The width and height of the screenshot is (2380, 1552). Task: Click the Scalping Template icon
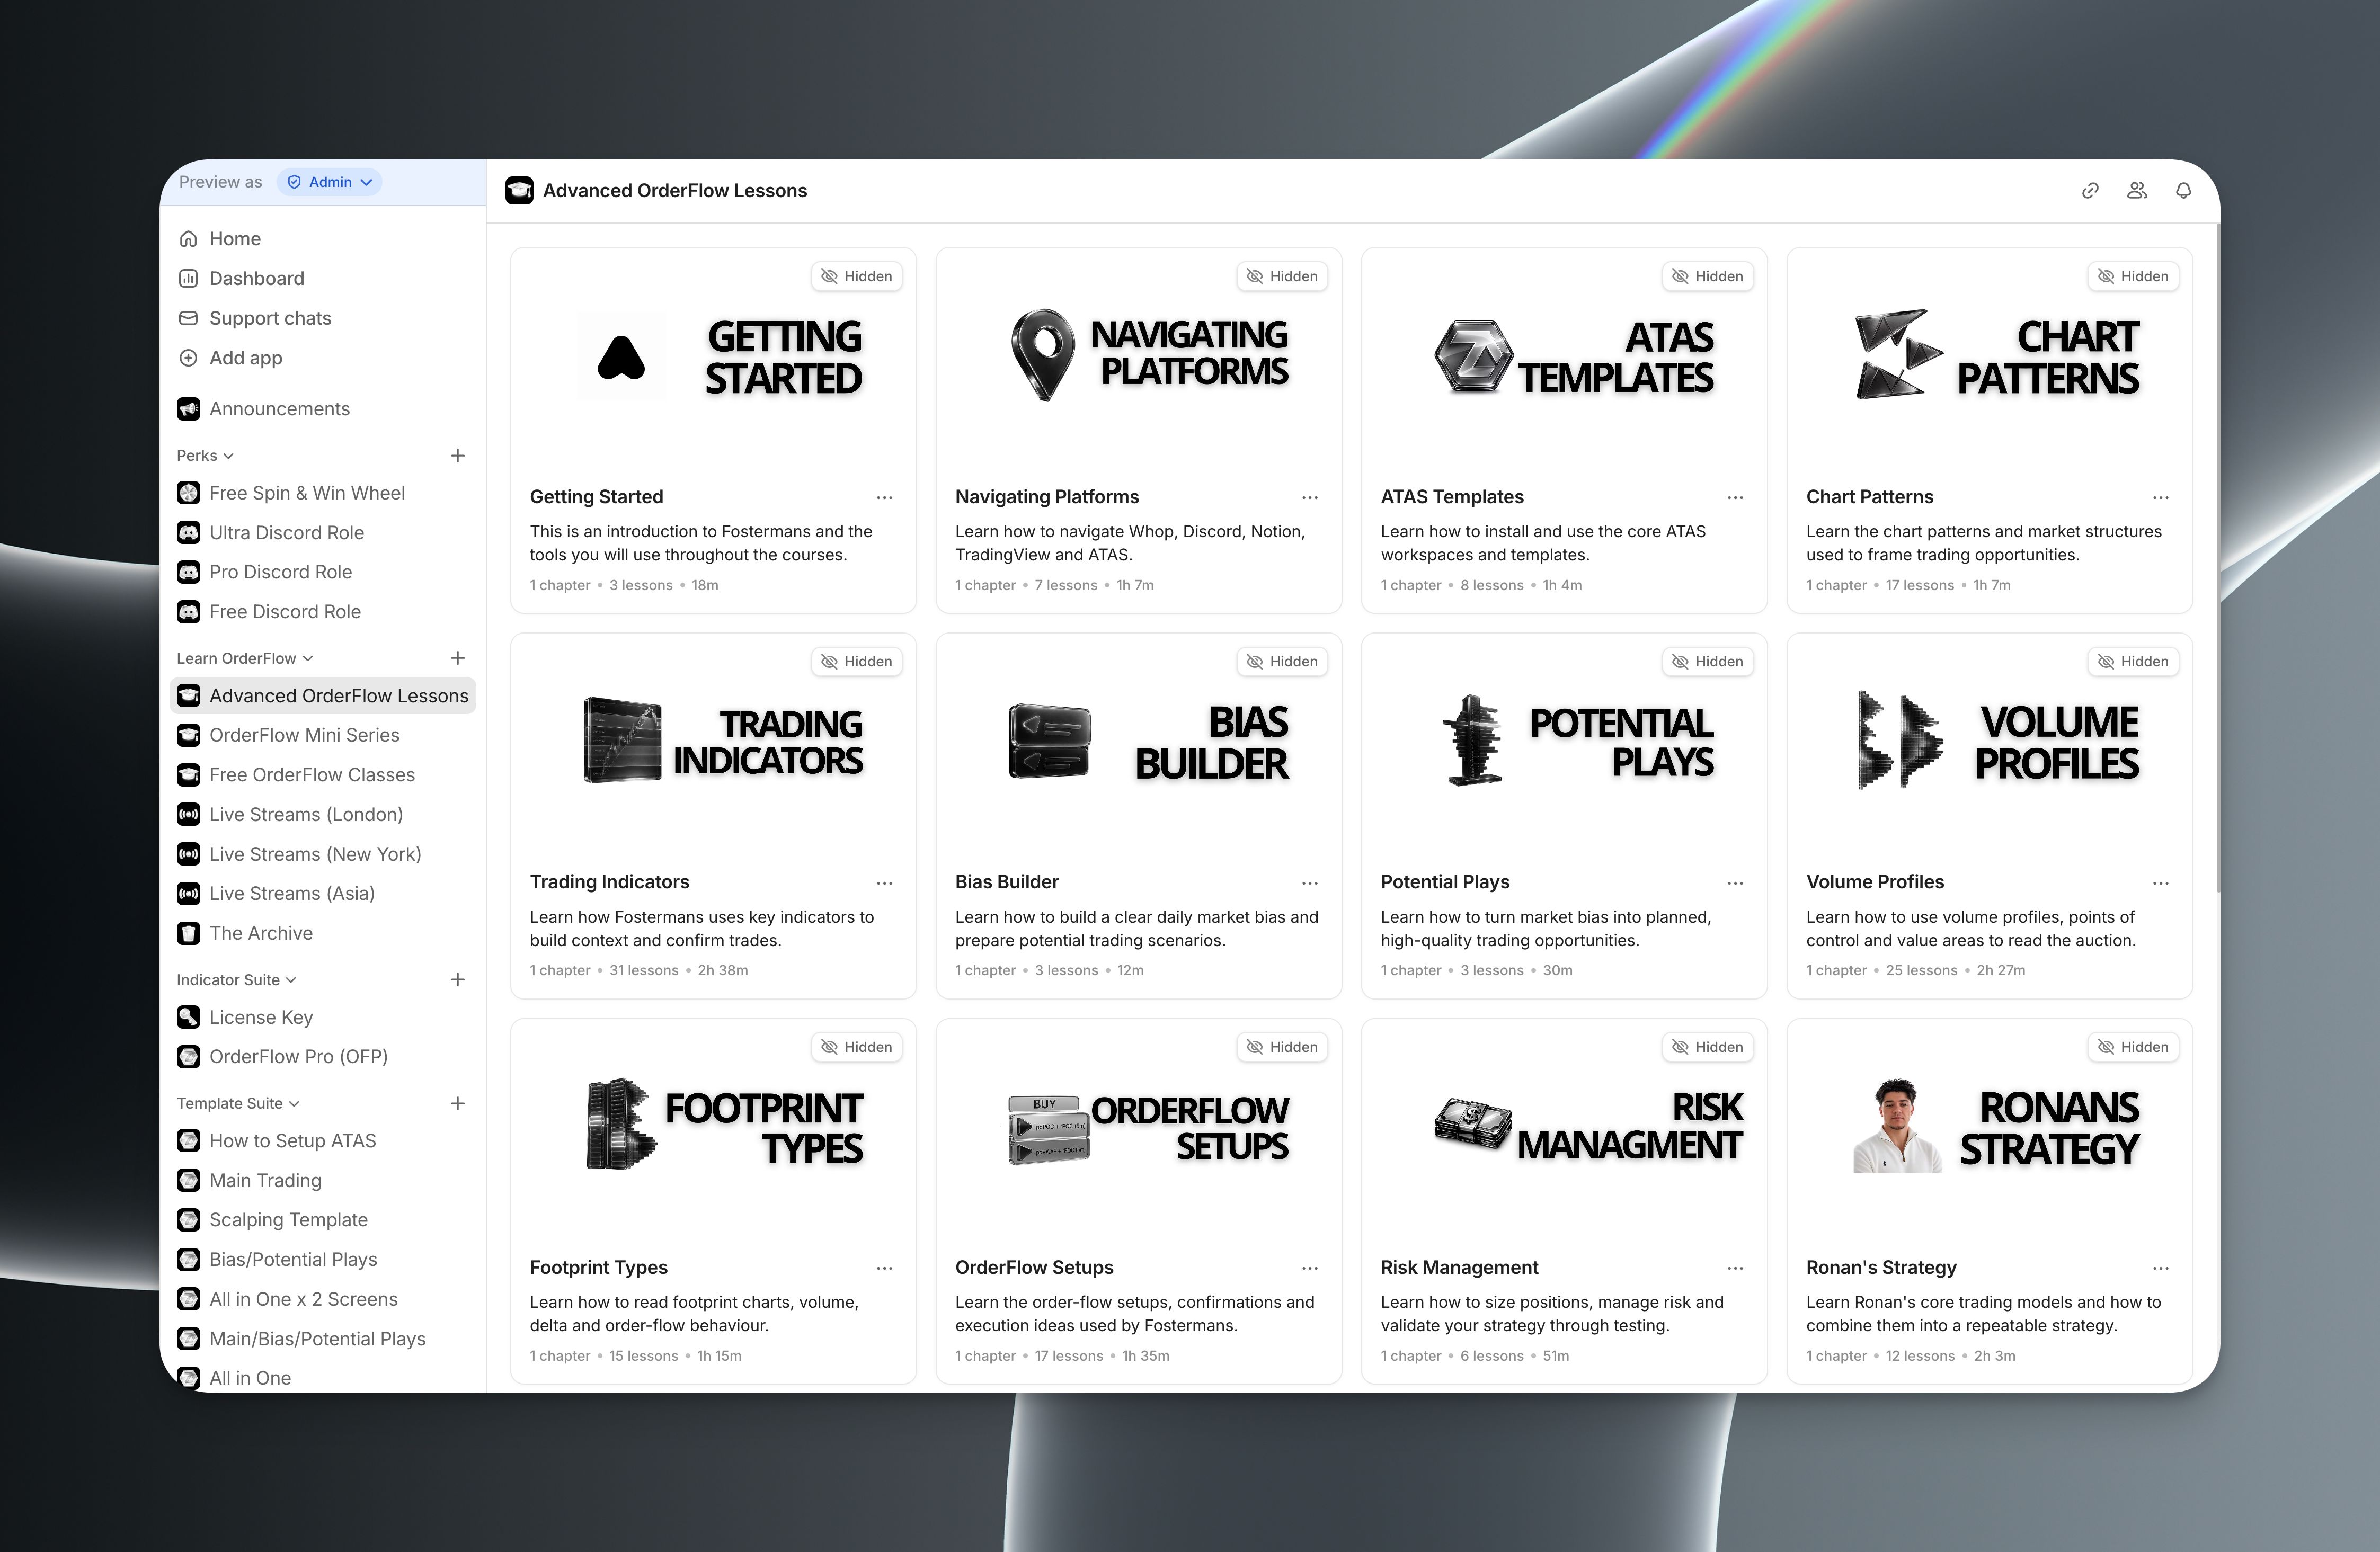point(188,1220)
